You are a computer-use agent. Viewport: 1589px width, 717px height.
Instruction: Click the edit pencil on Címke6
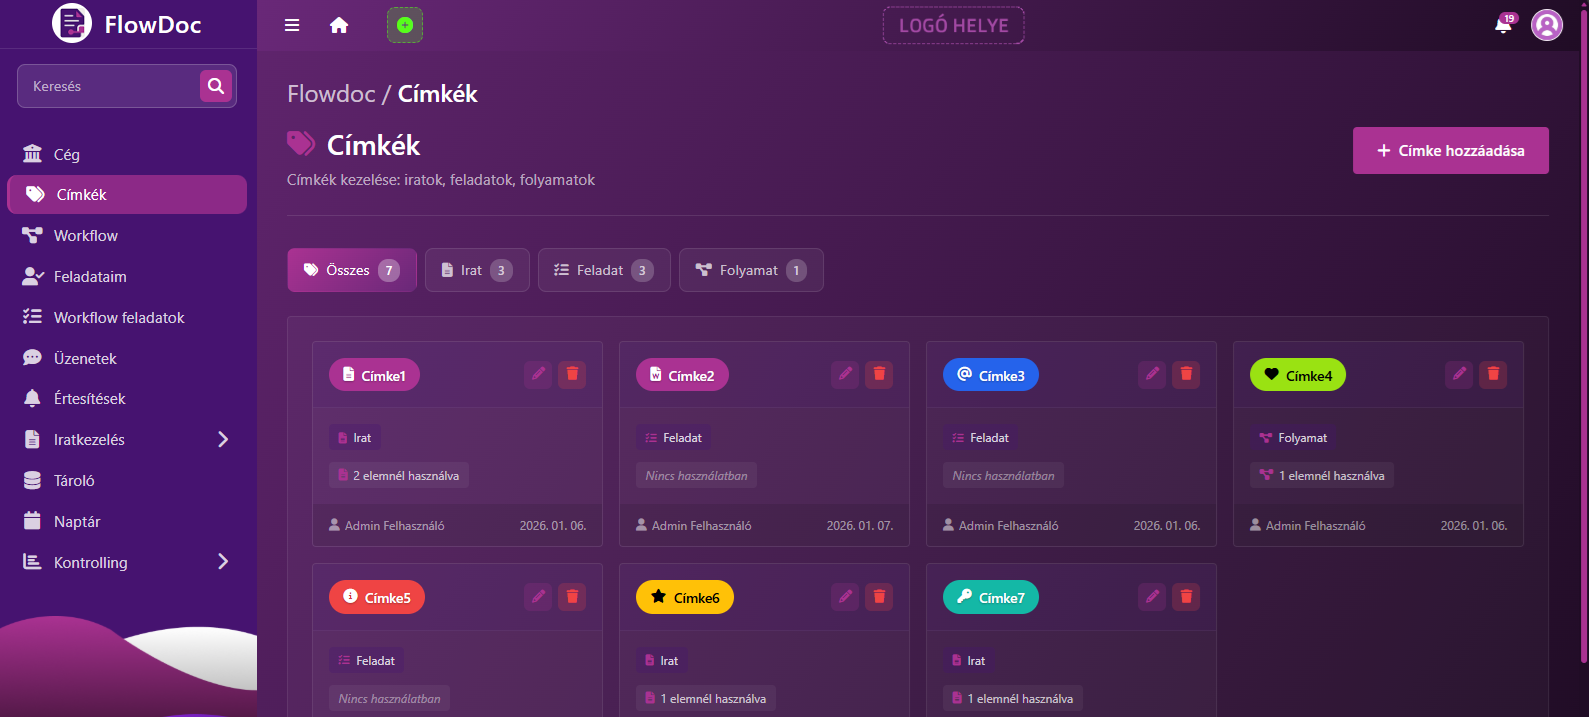pyautogui.click(x=845, y=597)
